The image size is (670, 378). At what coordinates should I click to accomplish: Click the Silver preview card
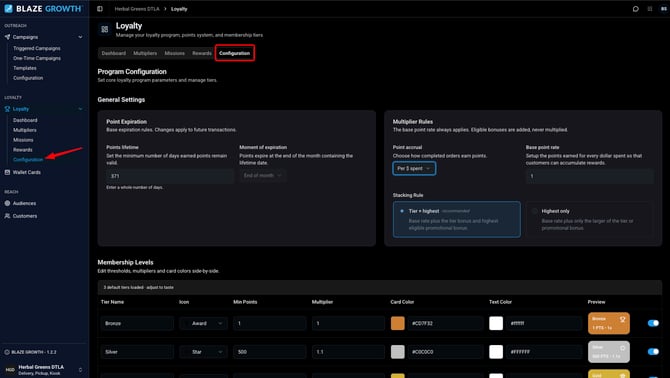(x=608, y=352)
